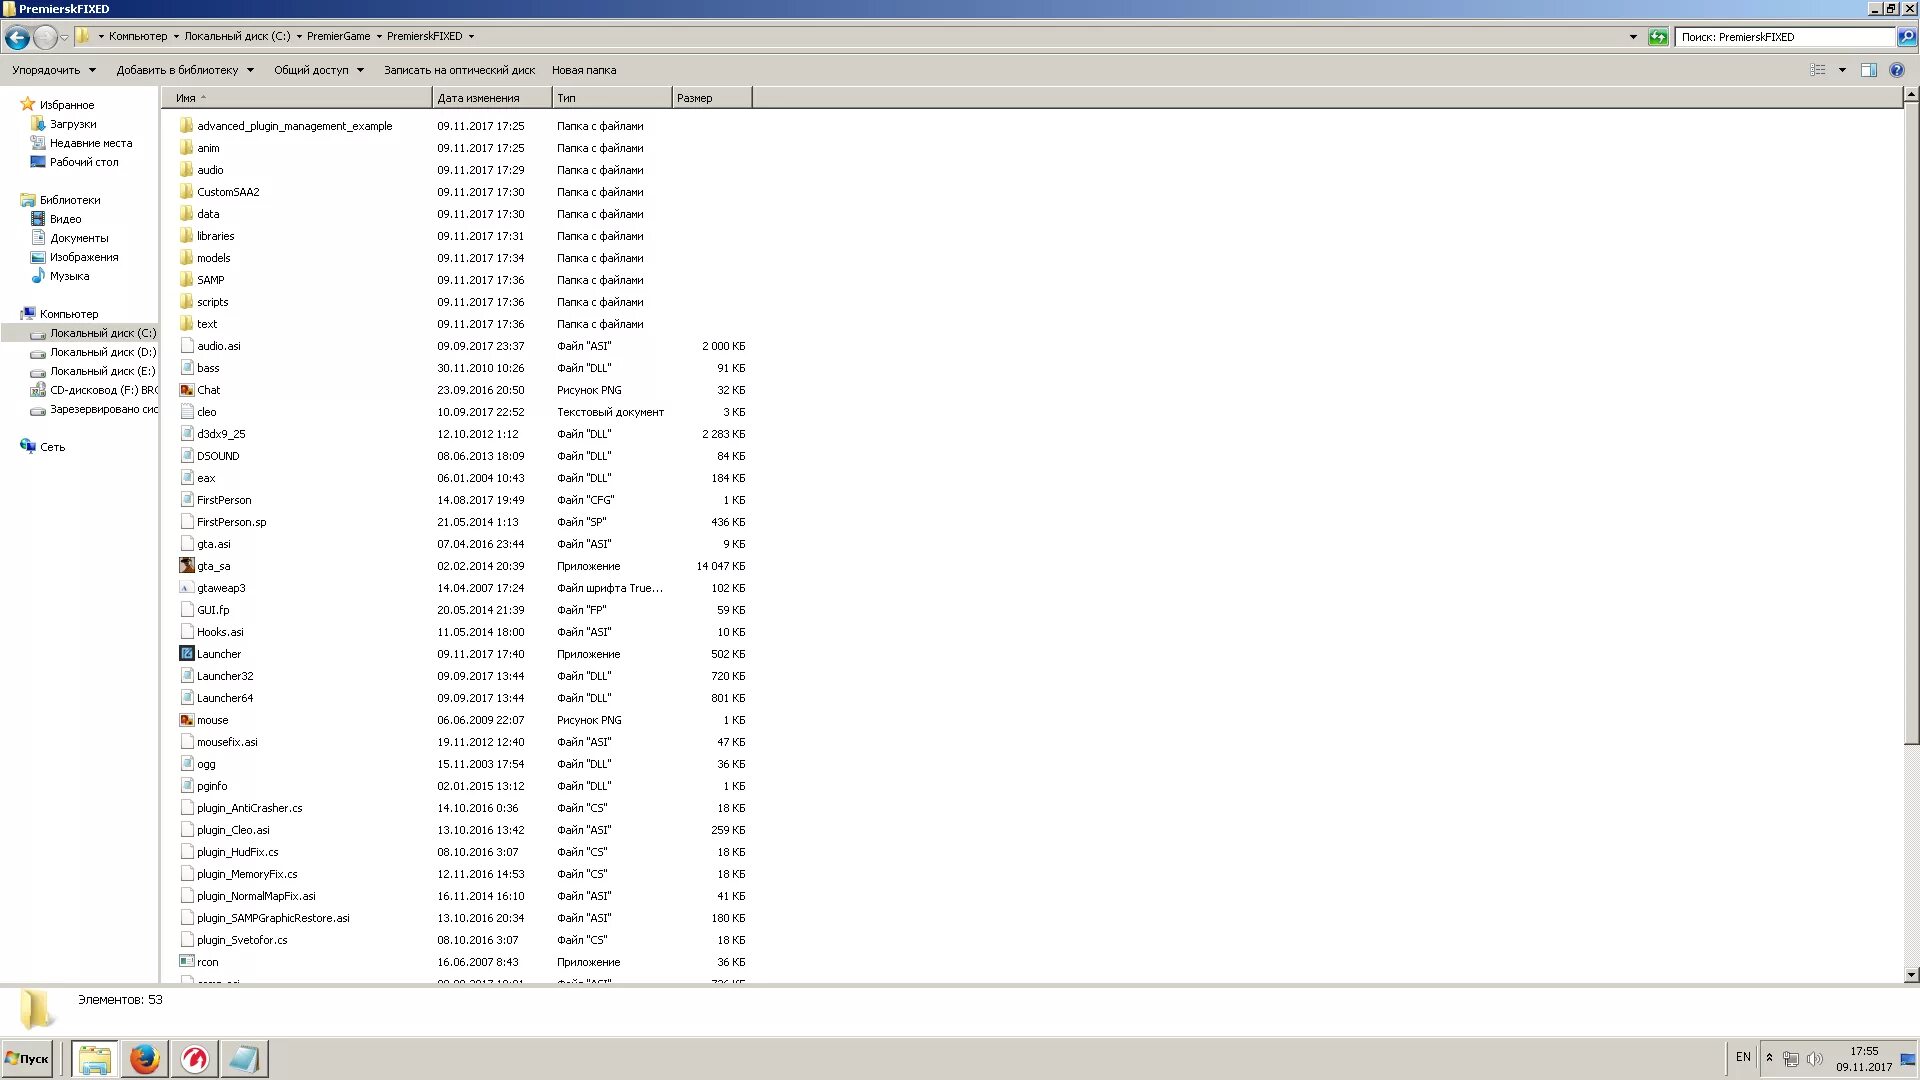The image size is (1920, 1080).
Task: Open the Launcher application
Action: (x=219, y=653)
